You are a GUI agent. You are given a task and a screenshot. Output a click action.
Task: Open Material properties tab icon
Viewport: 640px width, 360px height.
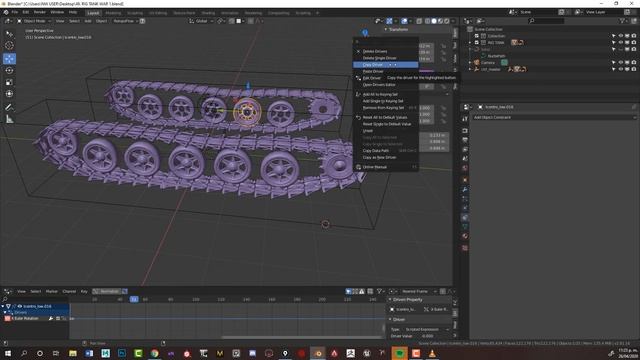(x=465, y=236)
